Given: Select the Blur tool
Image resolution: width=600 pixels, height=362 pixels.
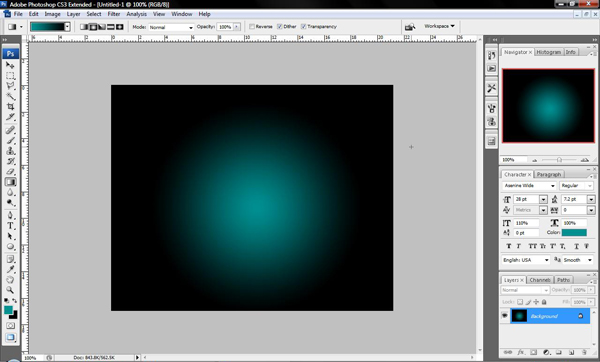Looking at the screenshot, I should point(10,192).
